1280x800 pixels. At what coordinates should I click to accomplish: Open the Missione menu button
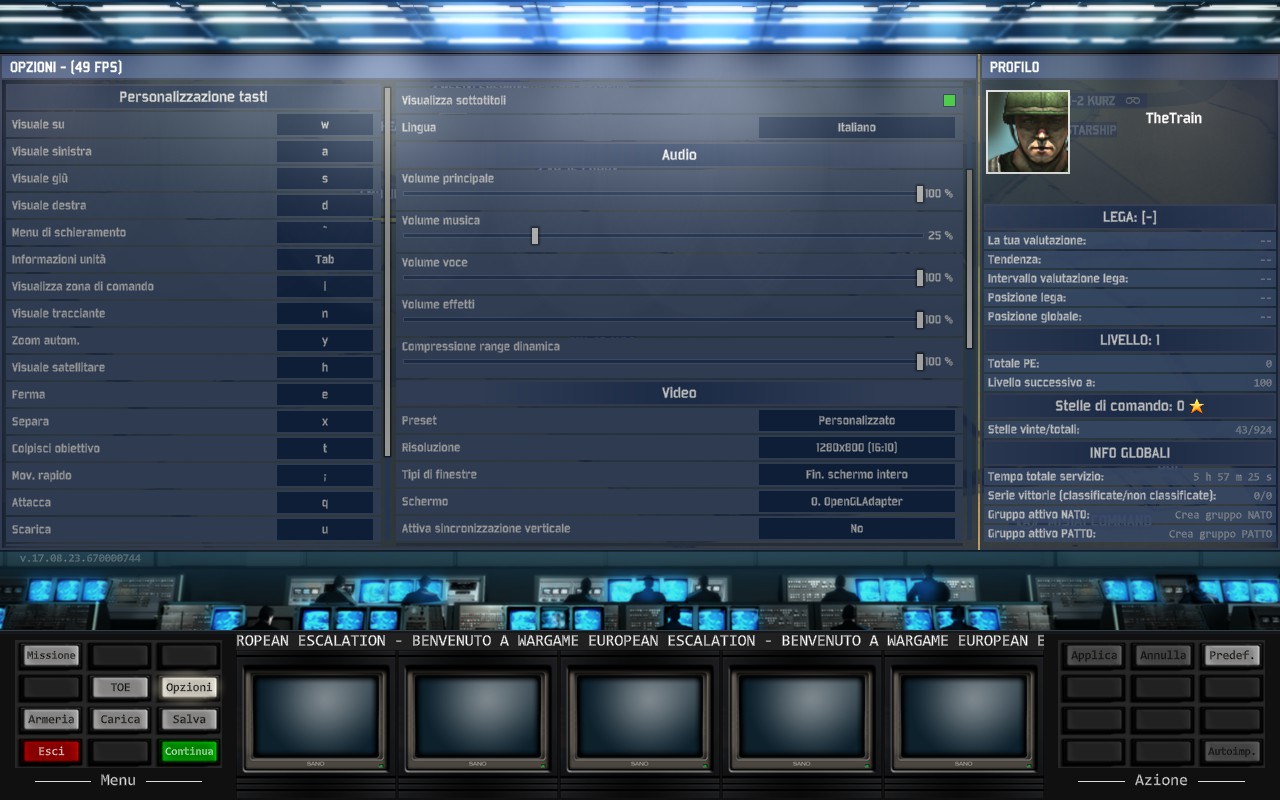[51, 656]
